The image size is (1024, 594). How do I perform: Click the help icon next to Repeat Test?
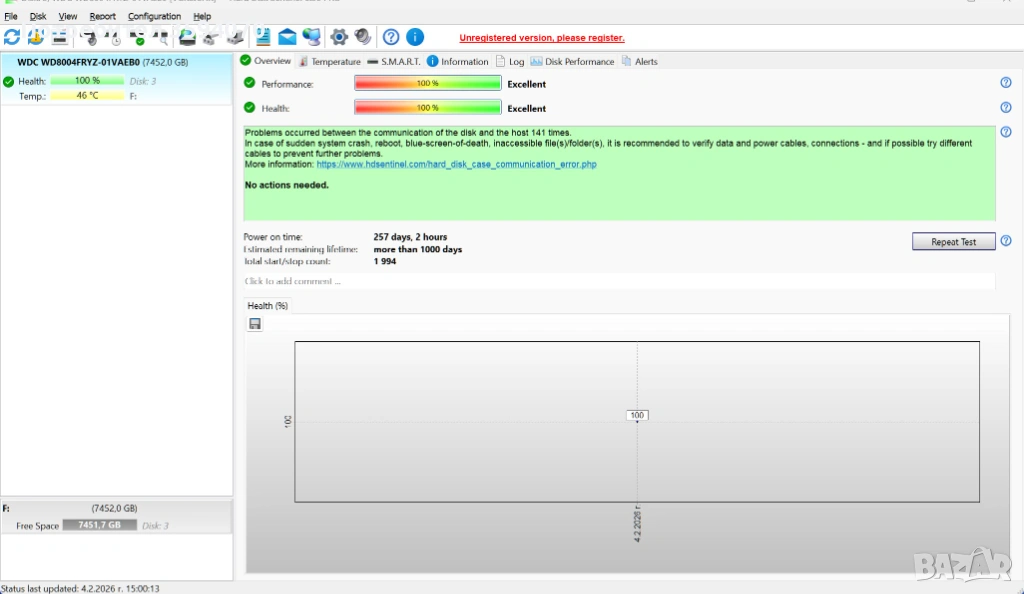1006,241
